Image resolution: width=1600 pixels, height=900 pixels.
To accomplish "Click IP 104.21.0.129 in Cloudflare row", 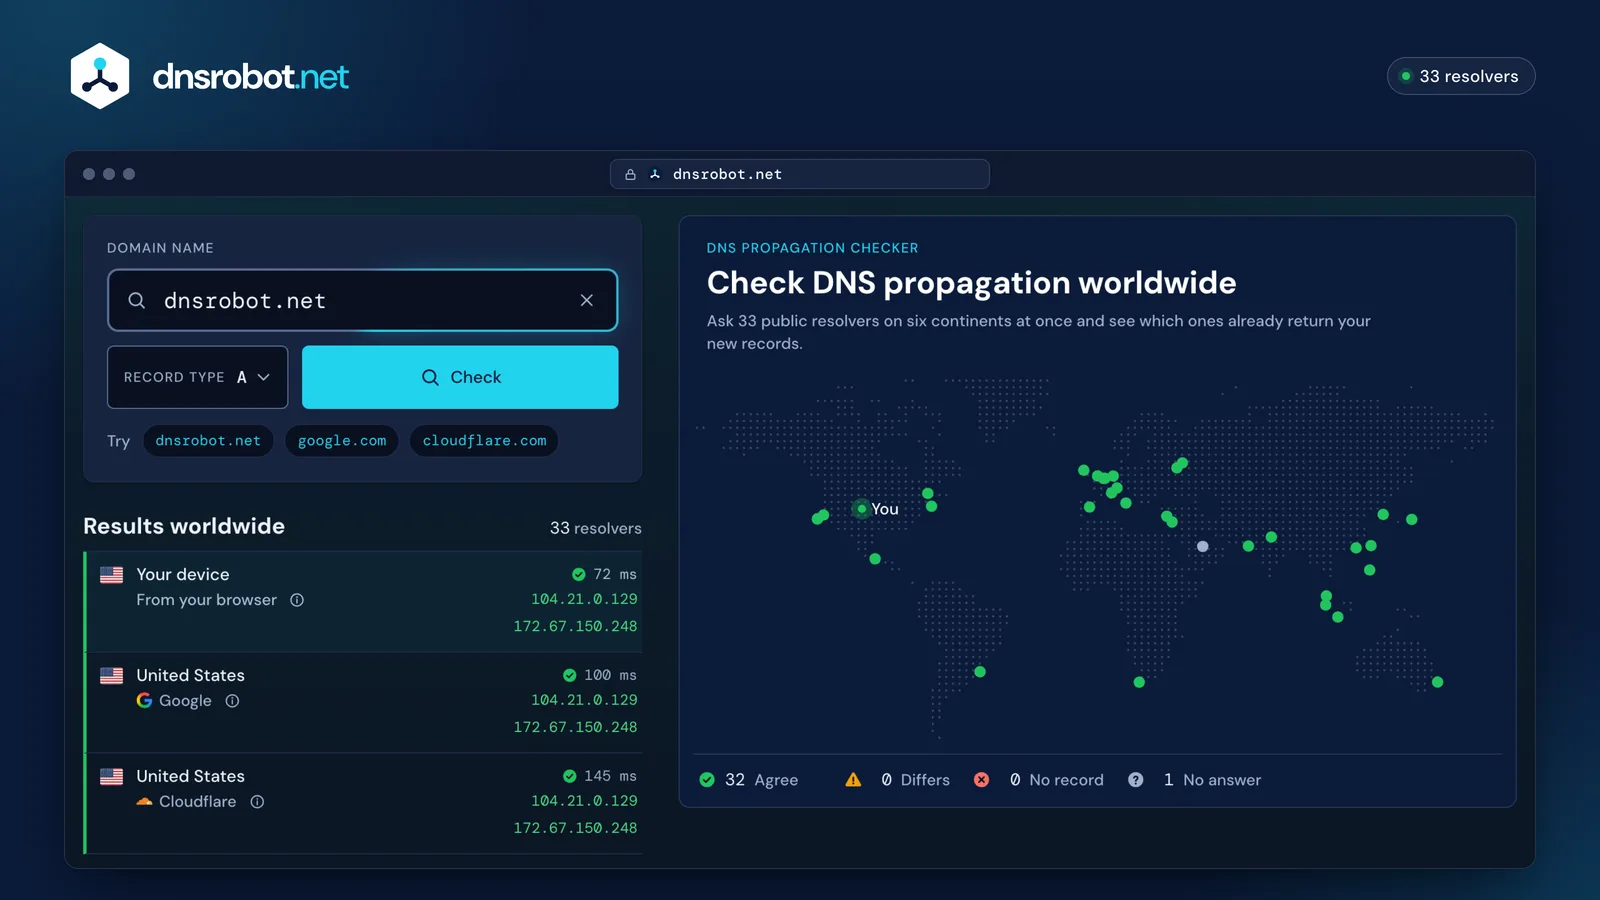I will [x=584, y=801].
